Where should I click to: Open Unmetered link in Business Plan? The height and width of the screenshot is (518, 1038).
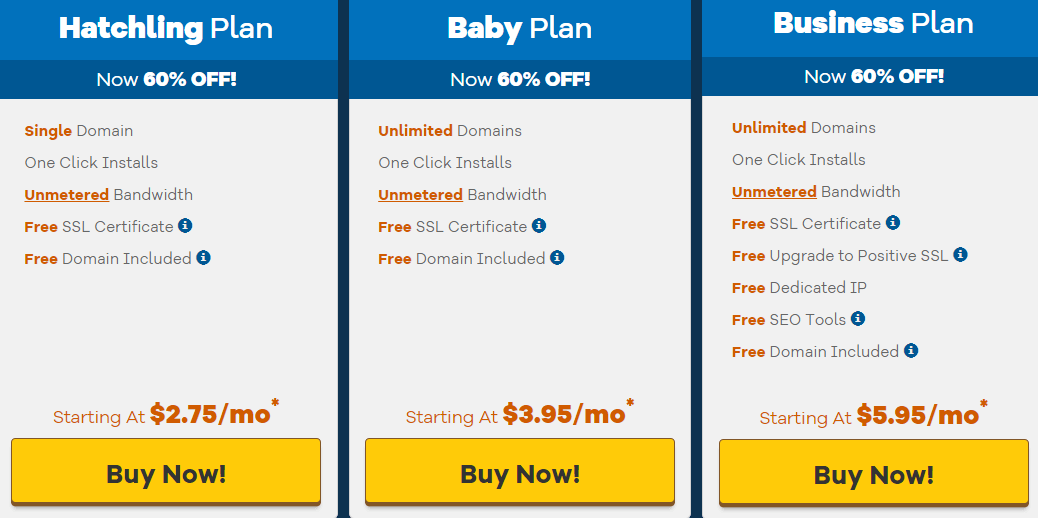click(774, 191)
